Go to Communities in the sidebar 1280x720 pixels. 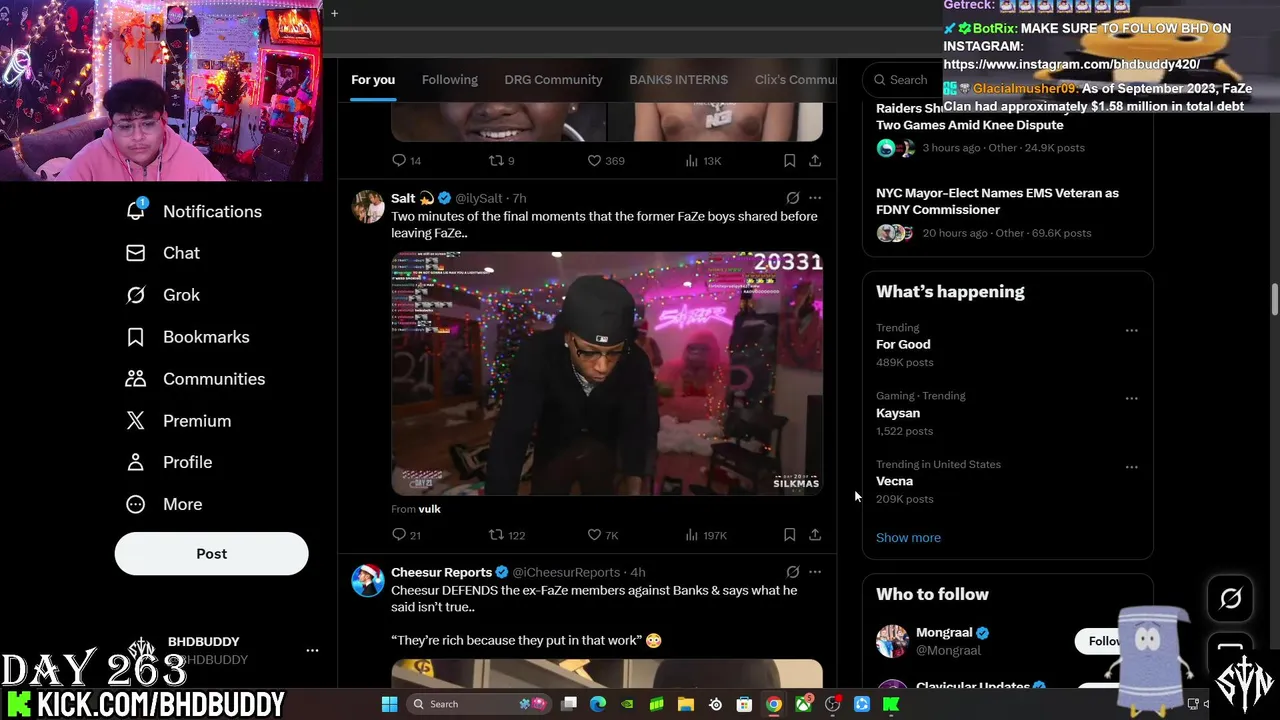pyautogui.click(x=195, y=379)
